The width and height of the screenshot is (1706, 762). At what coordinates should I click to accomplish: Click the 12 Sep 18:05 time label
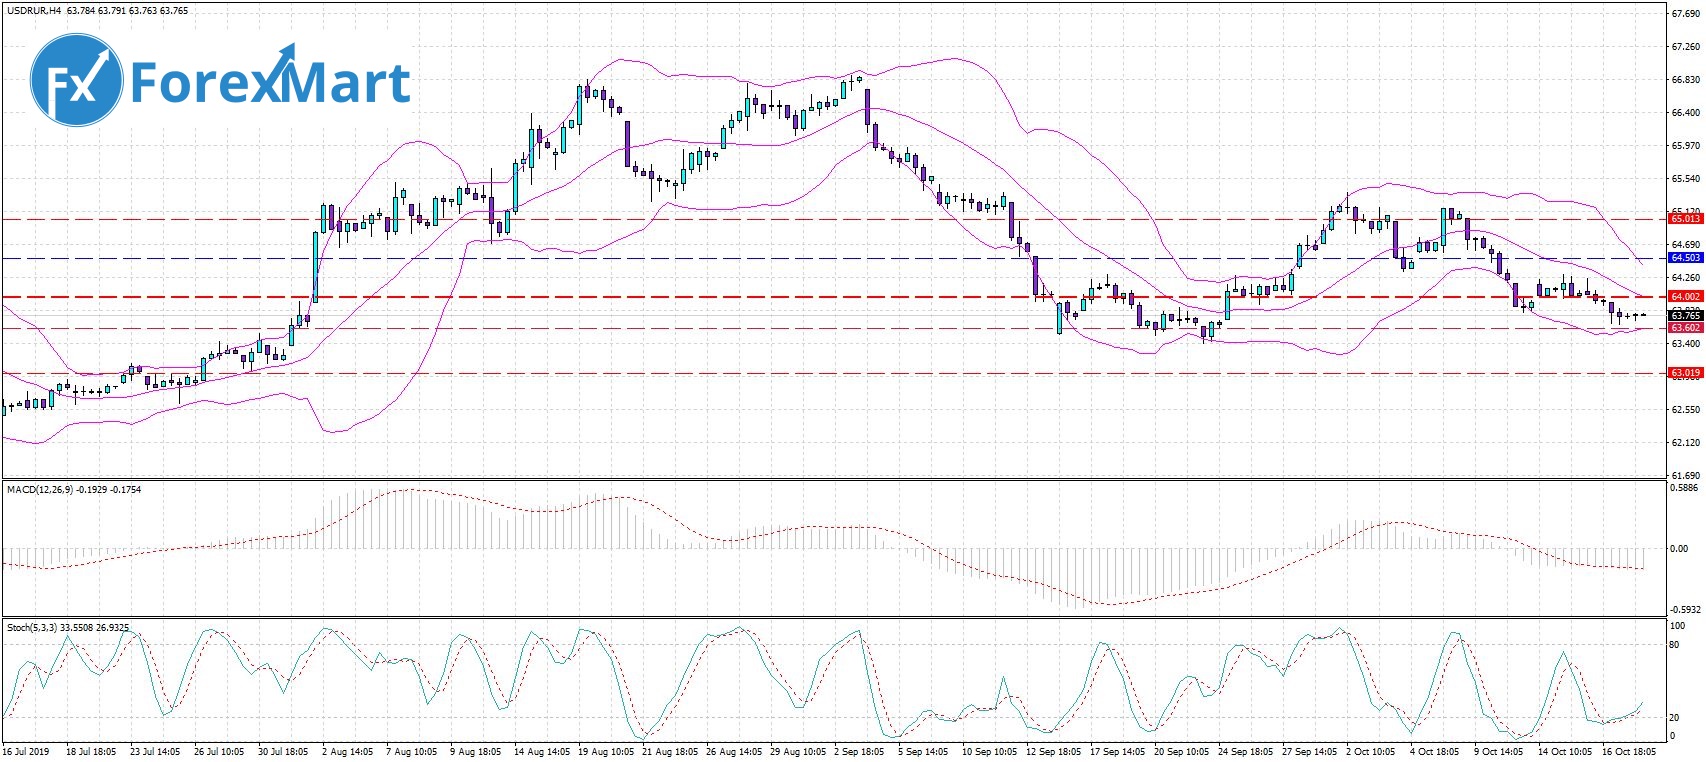point(1054,751)
